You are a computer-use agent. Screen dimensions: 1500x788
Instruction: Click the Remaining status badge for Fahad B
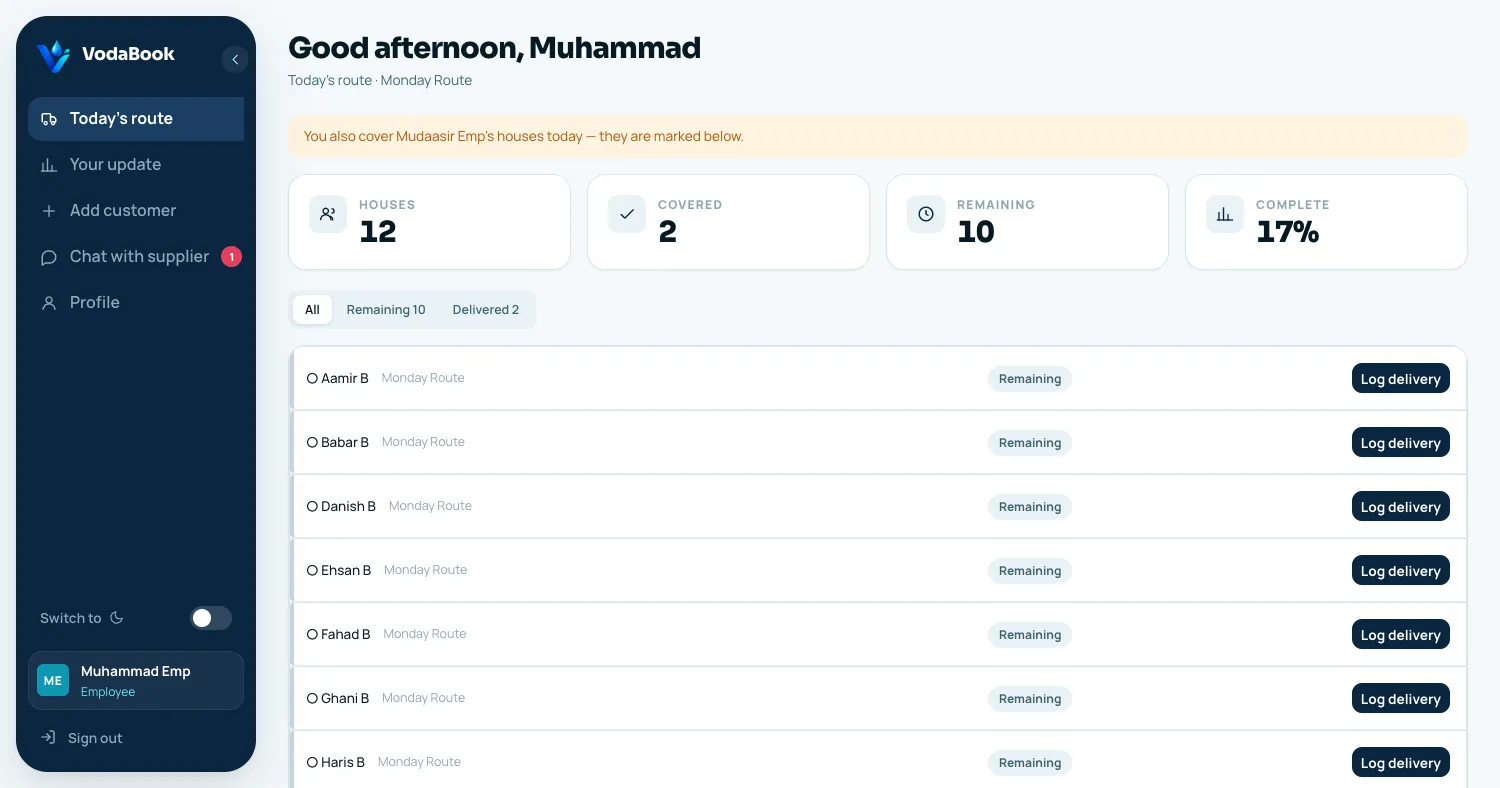(x=1029, y=635)
